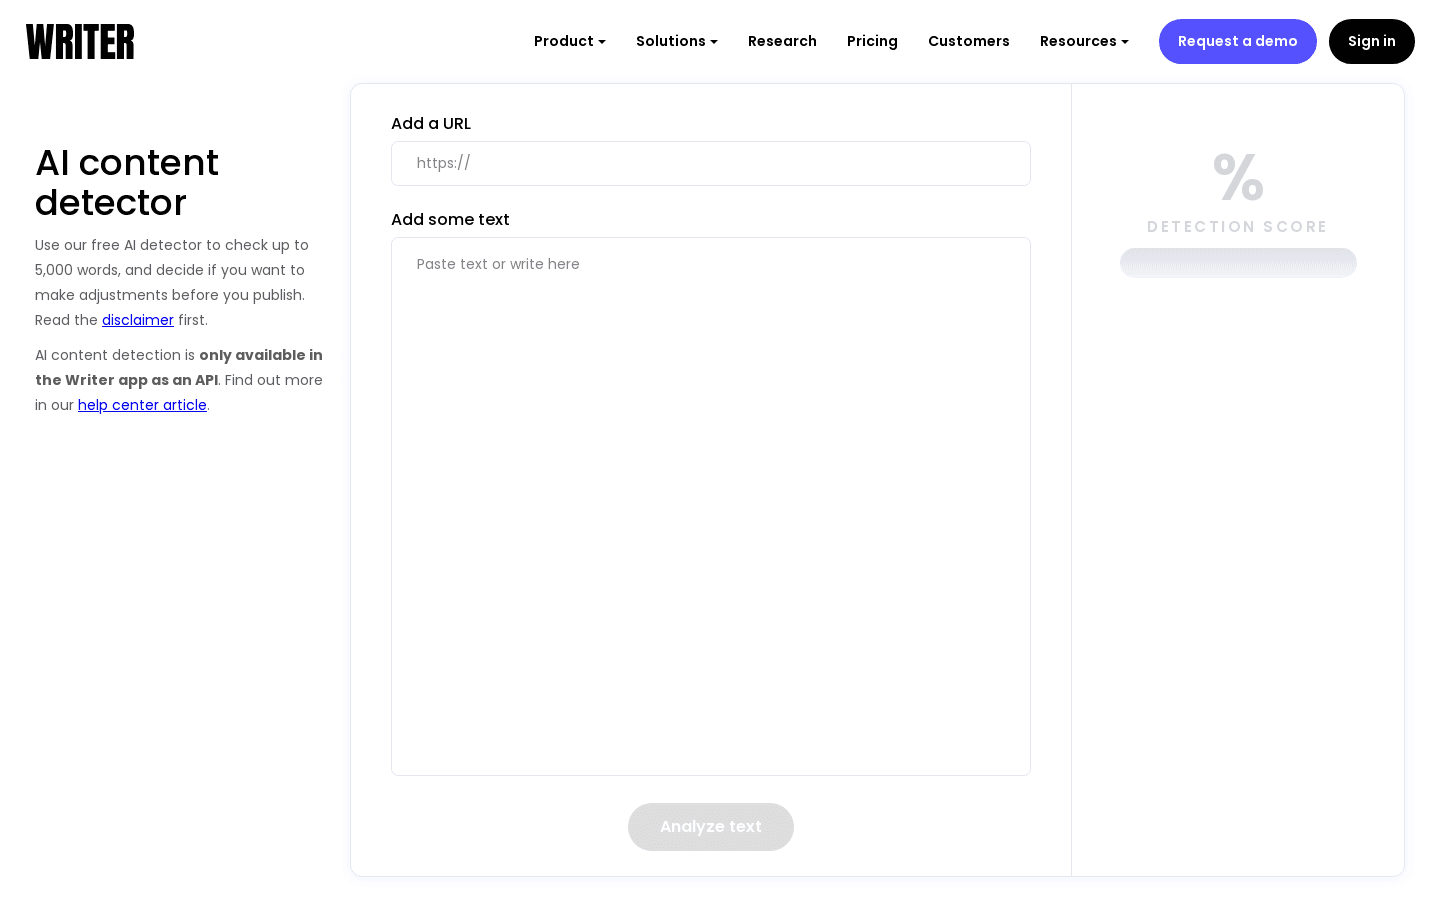
Task: Click the Request a demo button
Action: click(x=1237, y=41)
